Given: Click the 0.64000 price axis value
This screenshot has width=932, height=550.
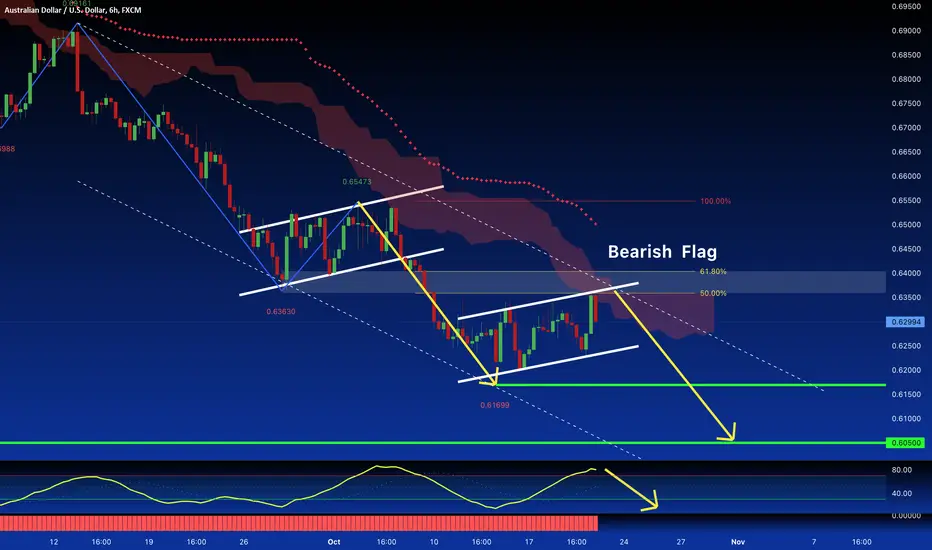Looking at the screenshot, I should tap(906, 273).
